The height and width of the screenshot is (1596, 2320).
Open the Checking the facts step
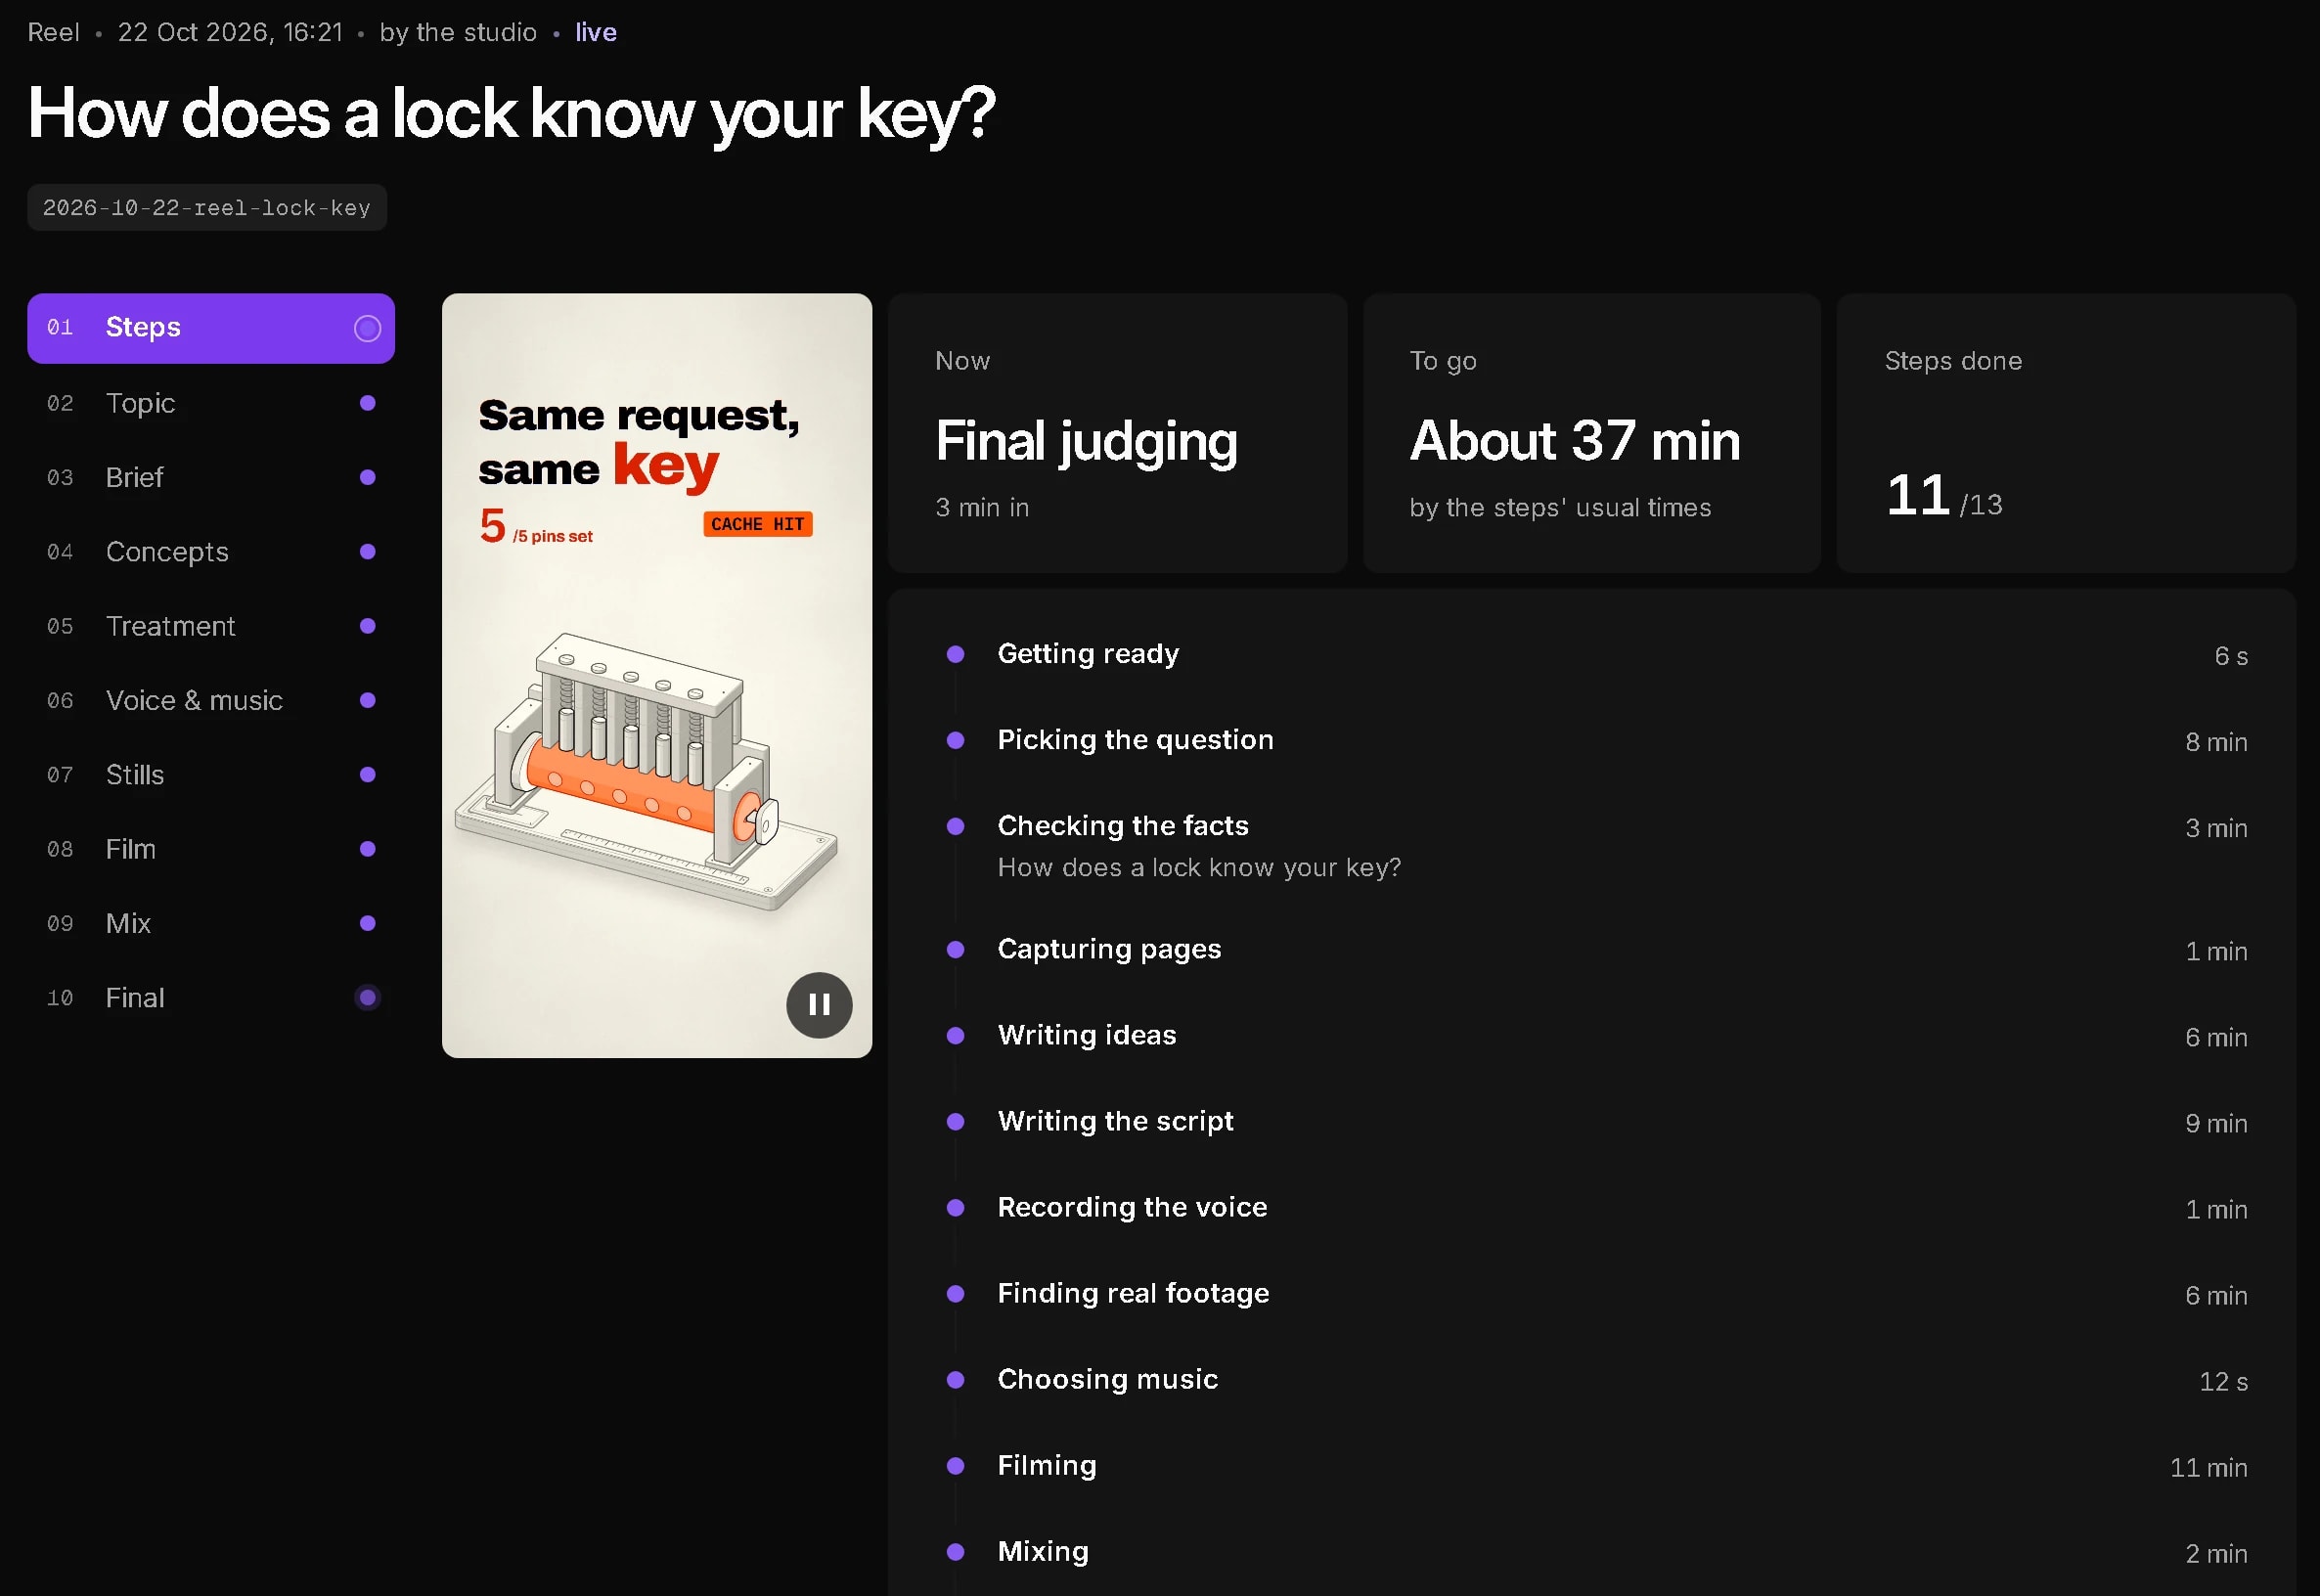pos(1591,845)
